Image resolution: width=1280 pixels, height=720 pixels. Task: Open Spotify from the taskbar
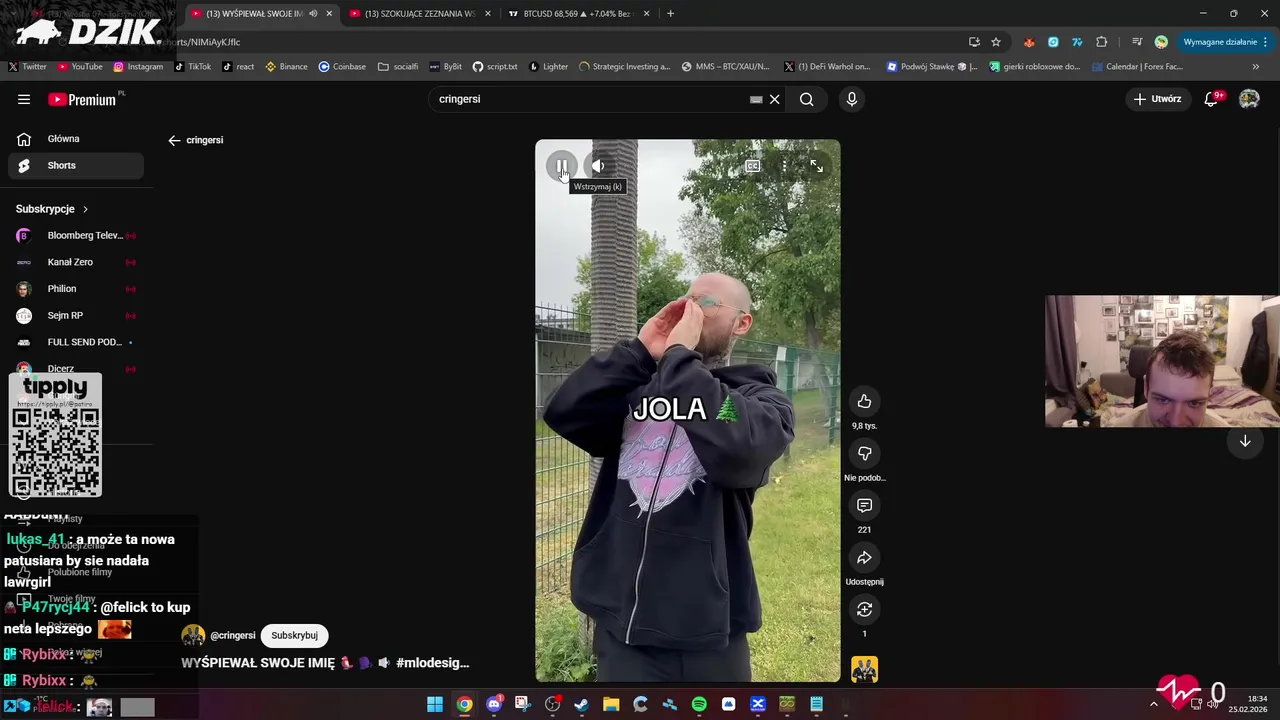699,704
